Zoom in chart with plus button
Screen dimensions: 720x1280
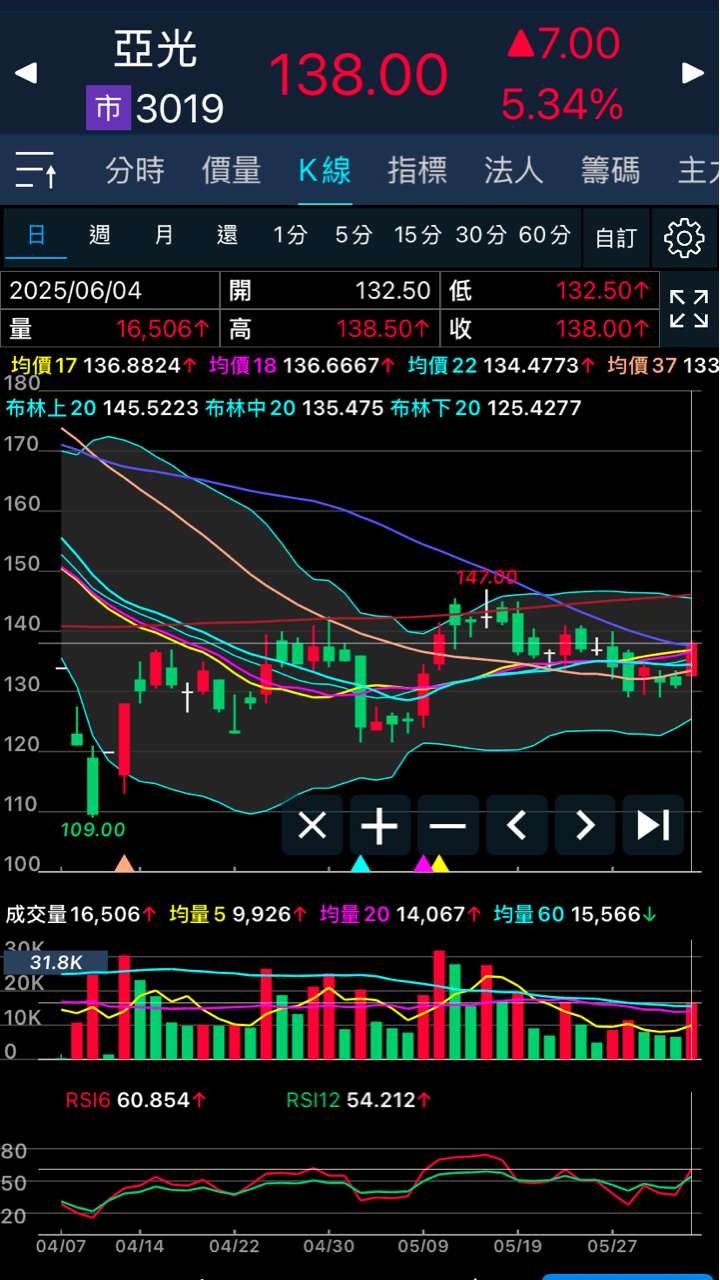pos(380,826)
